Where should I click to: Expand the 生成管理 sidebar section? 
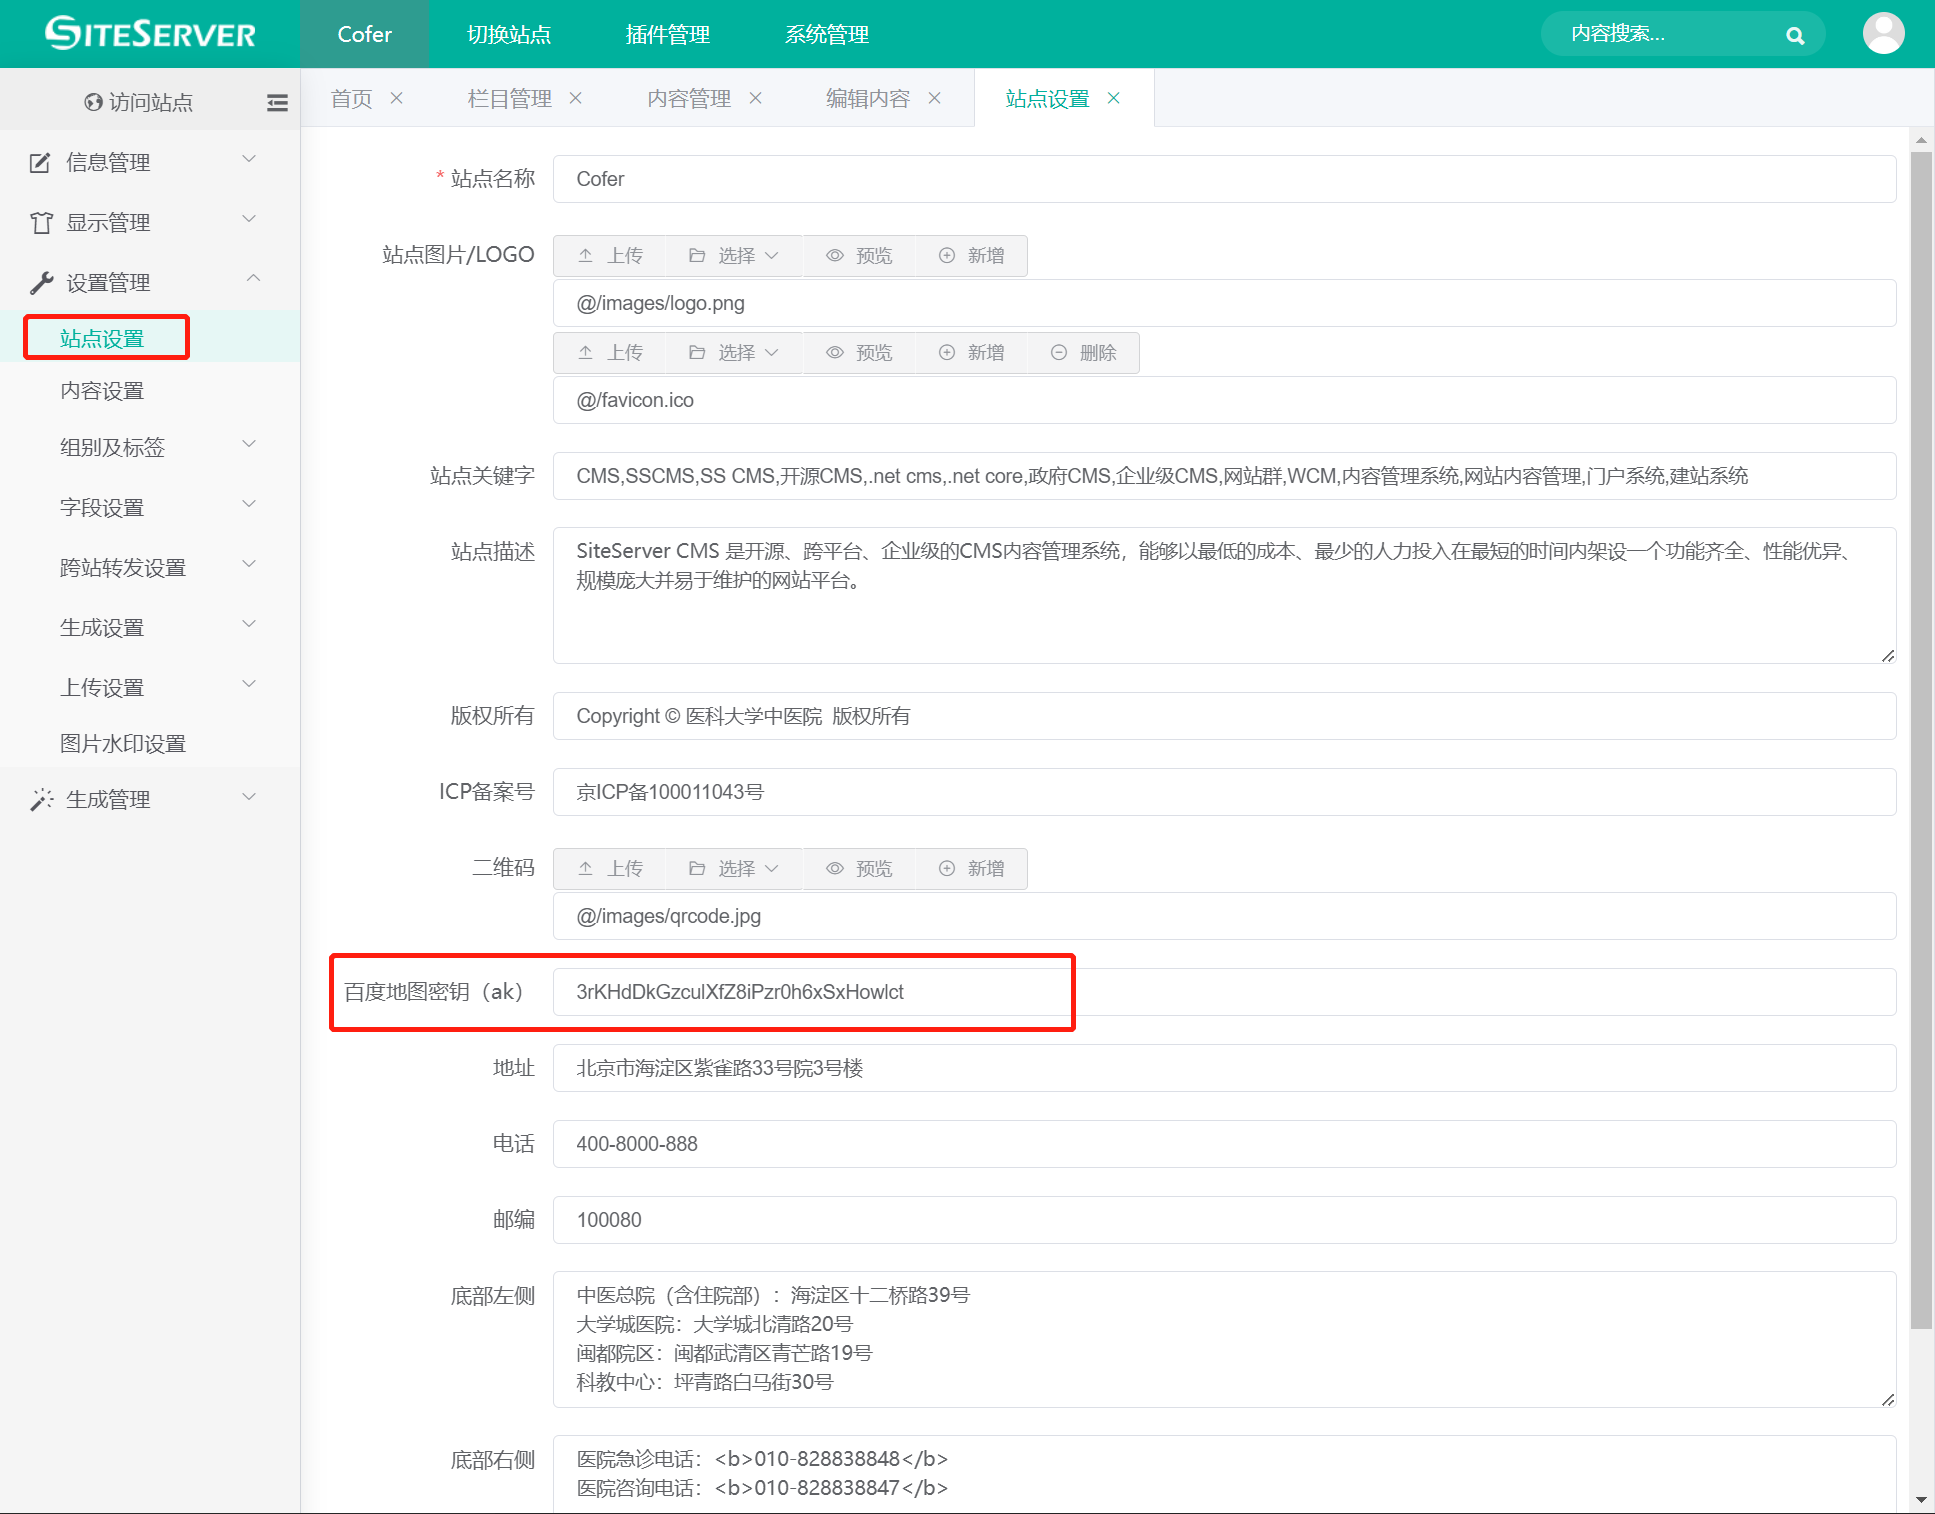pyautogui.click(x=150, y=799)
